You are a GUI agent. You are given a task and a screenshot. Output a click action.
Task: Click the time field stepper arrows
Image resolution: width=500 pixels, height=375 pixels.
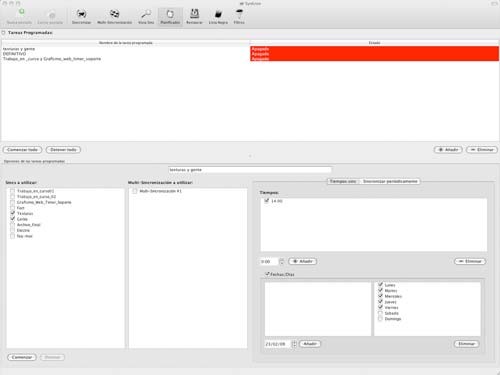(x=282, y=262)
